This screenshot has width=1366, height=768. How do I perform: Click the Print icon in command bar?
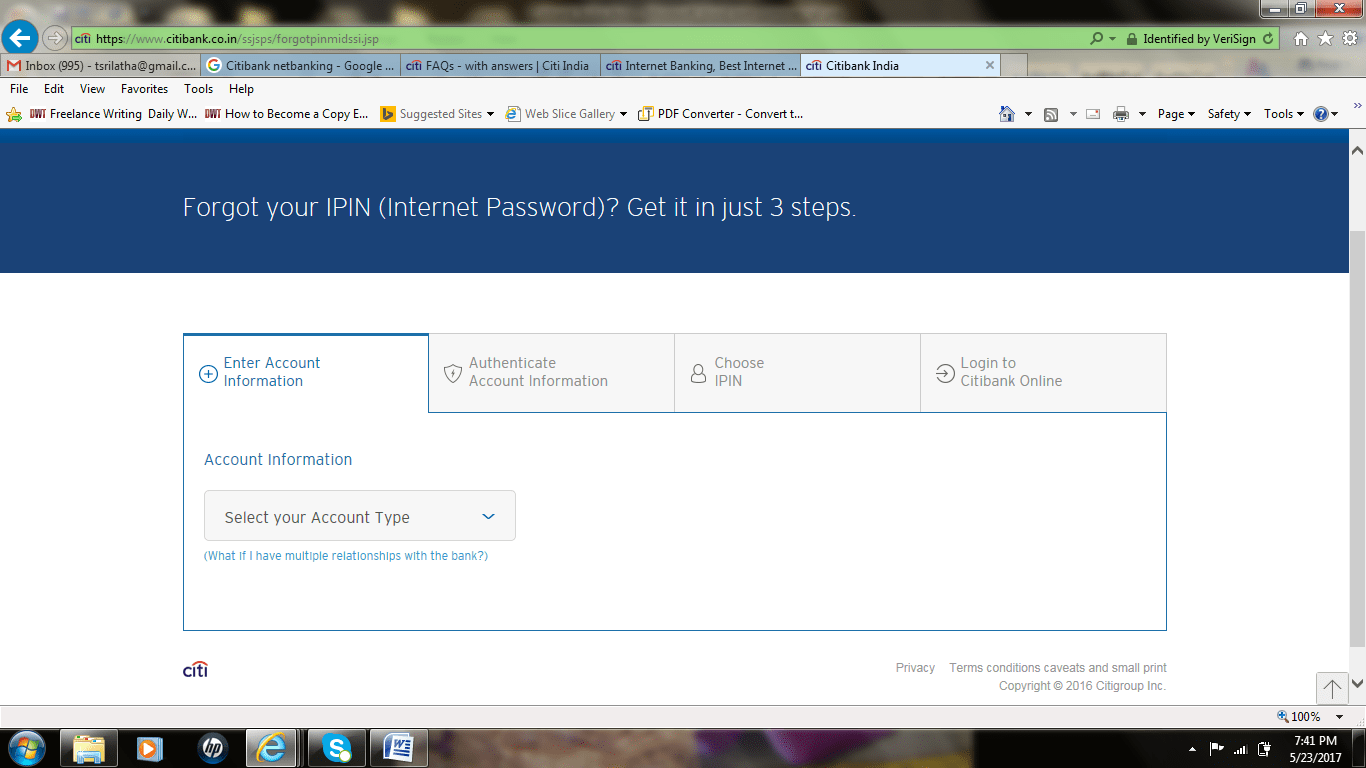(1121, 114)
